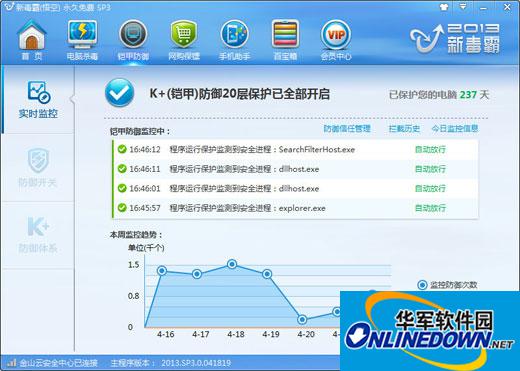Click the 4-18 chart data point
Image resolution: width=520 pixels, height=371 pixels.
click(x=232, y=264)
